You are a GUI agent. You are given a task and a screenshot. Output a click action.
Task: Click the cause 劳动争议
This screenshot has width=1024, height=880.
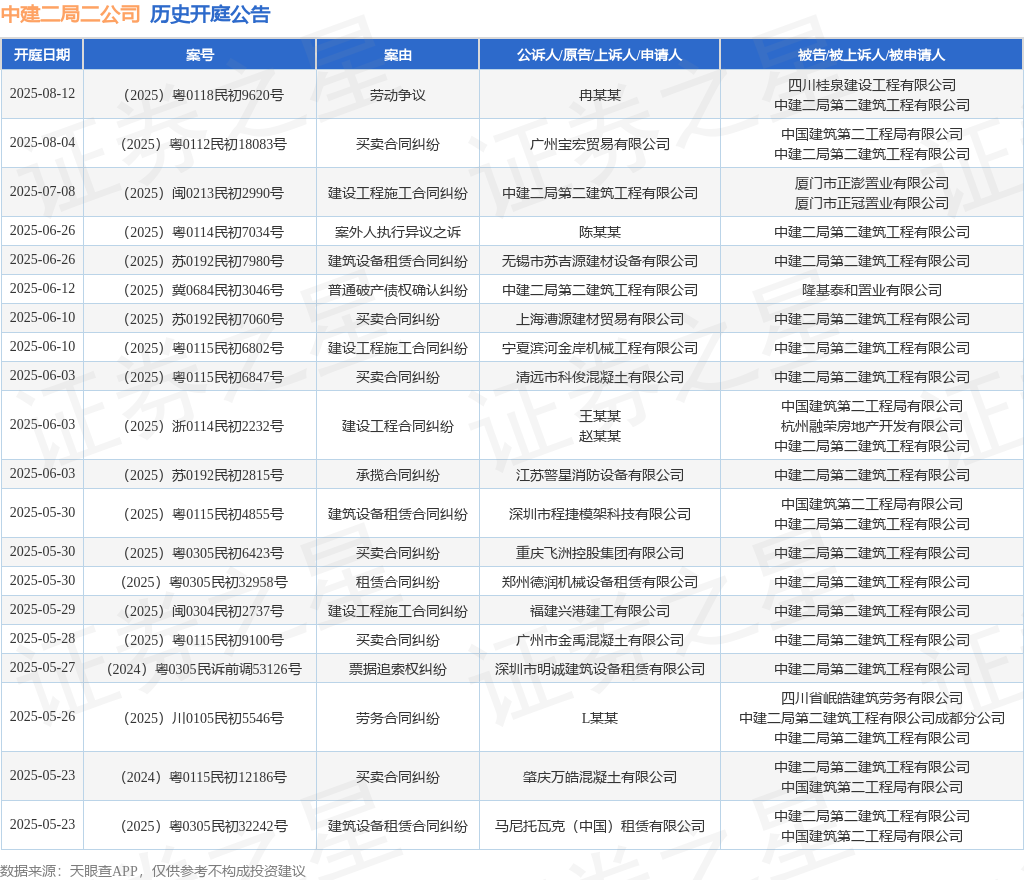(x=398, y=95)
